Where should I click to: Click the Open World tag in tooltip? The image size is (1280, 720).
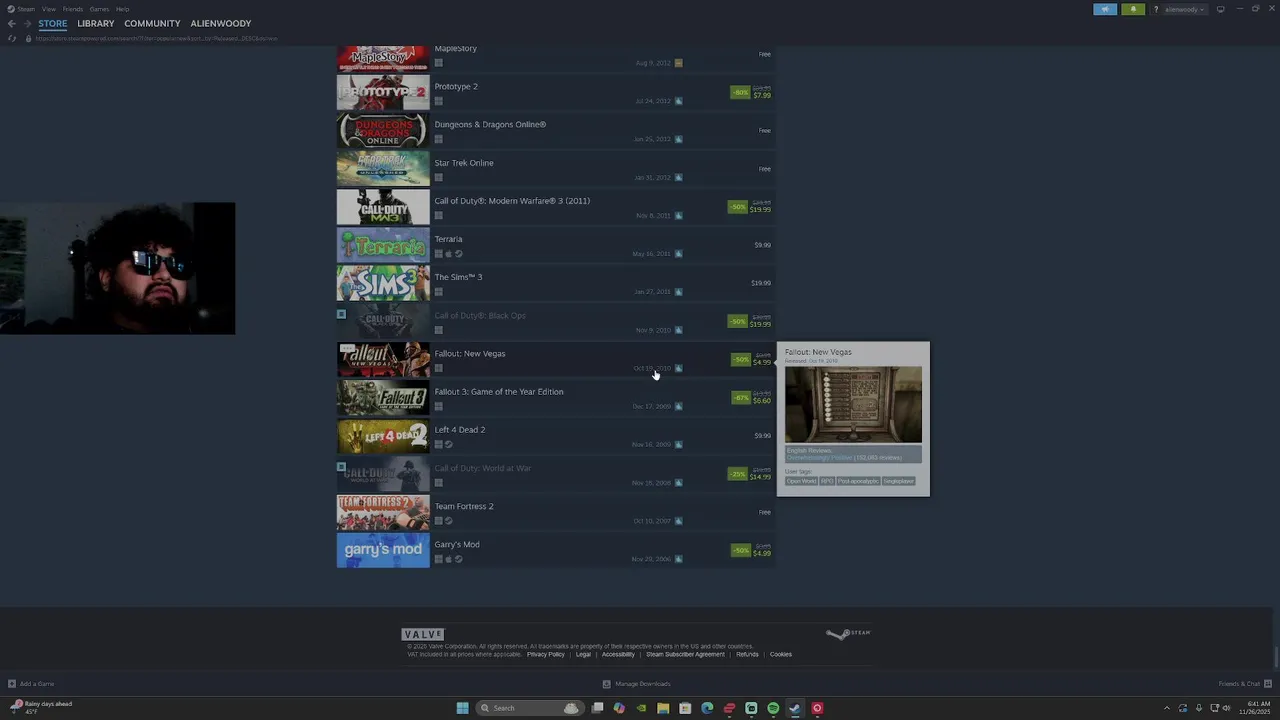click(x=801, y=481)
